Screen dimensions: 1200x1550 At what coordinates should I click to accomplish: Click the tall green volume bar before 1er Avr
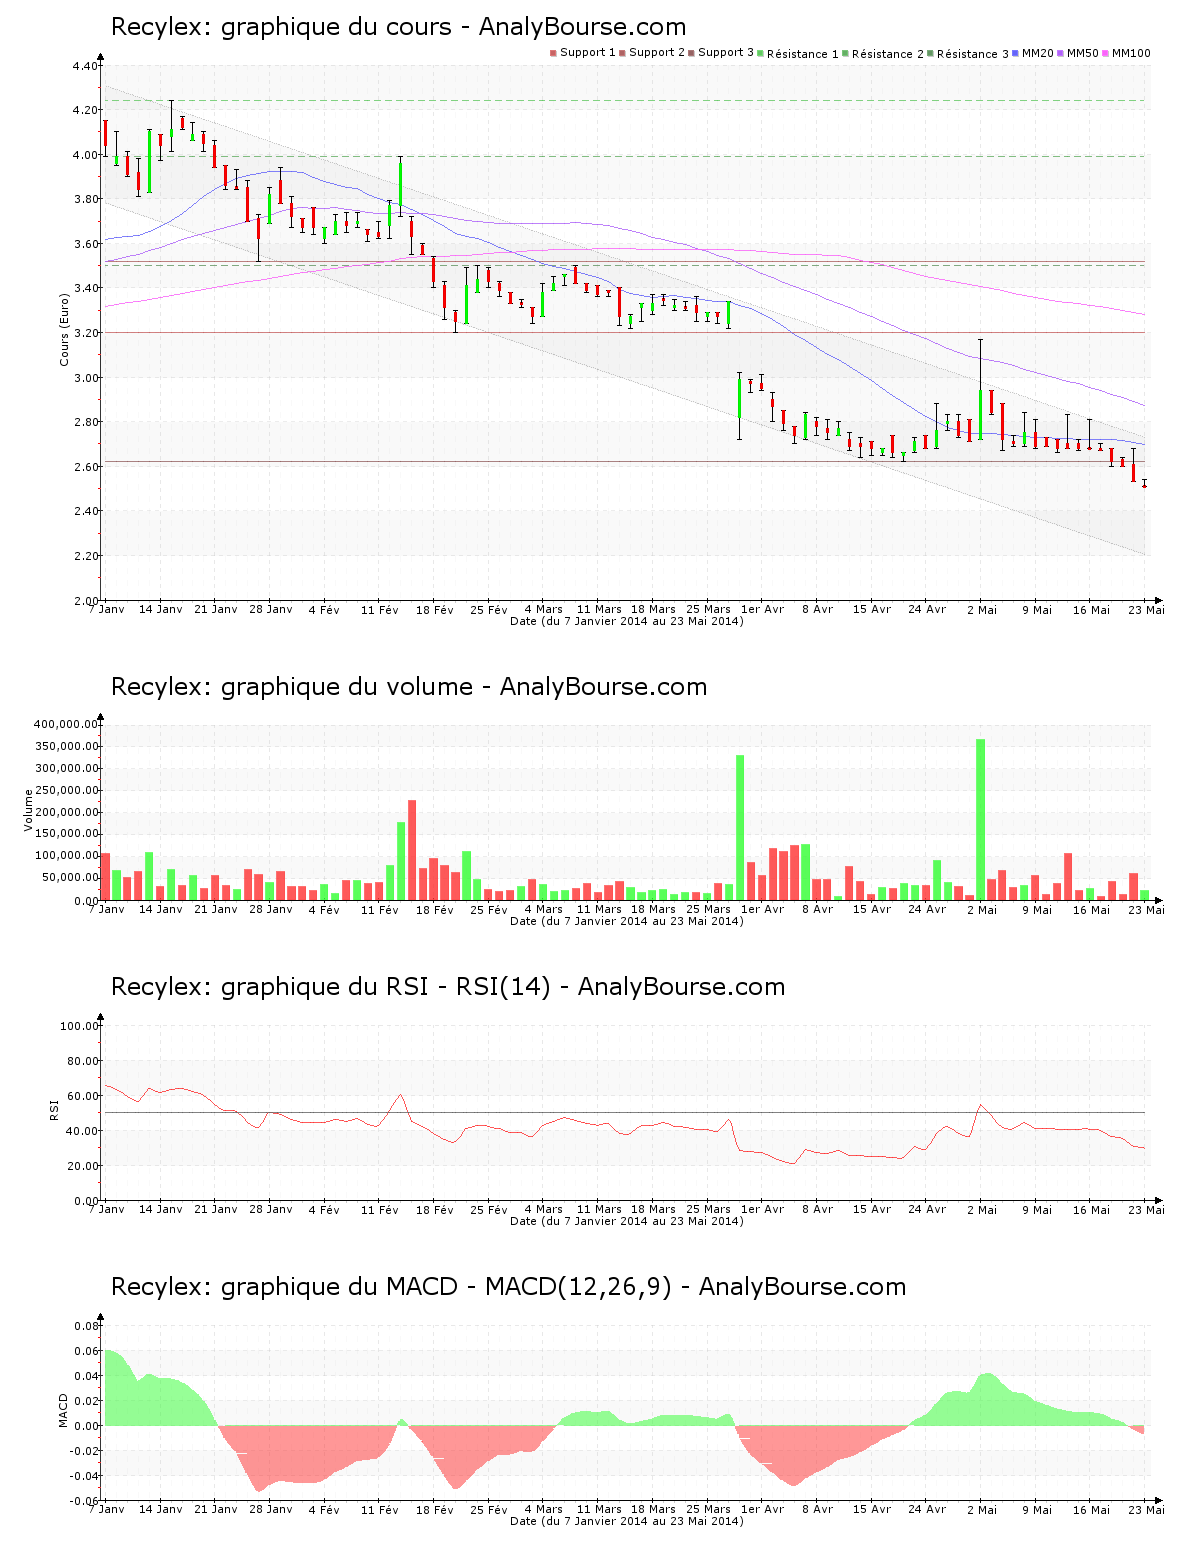[x=740, y=827]
